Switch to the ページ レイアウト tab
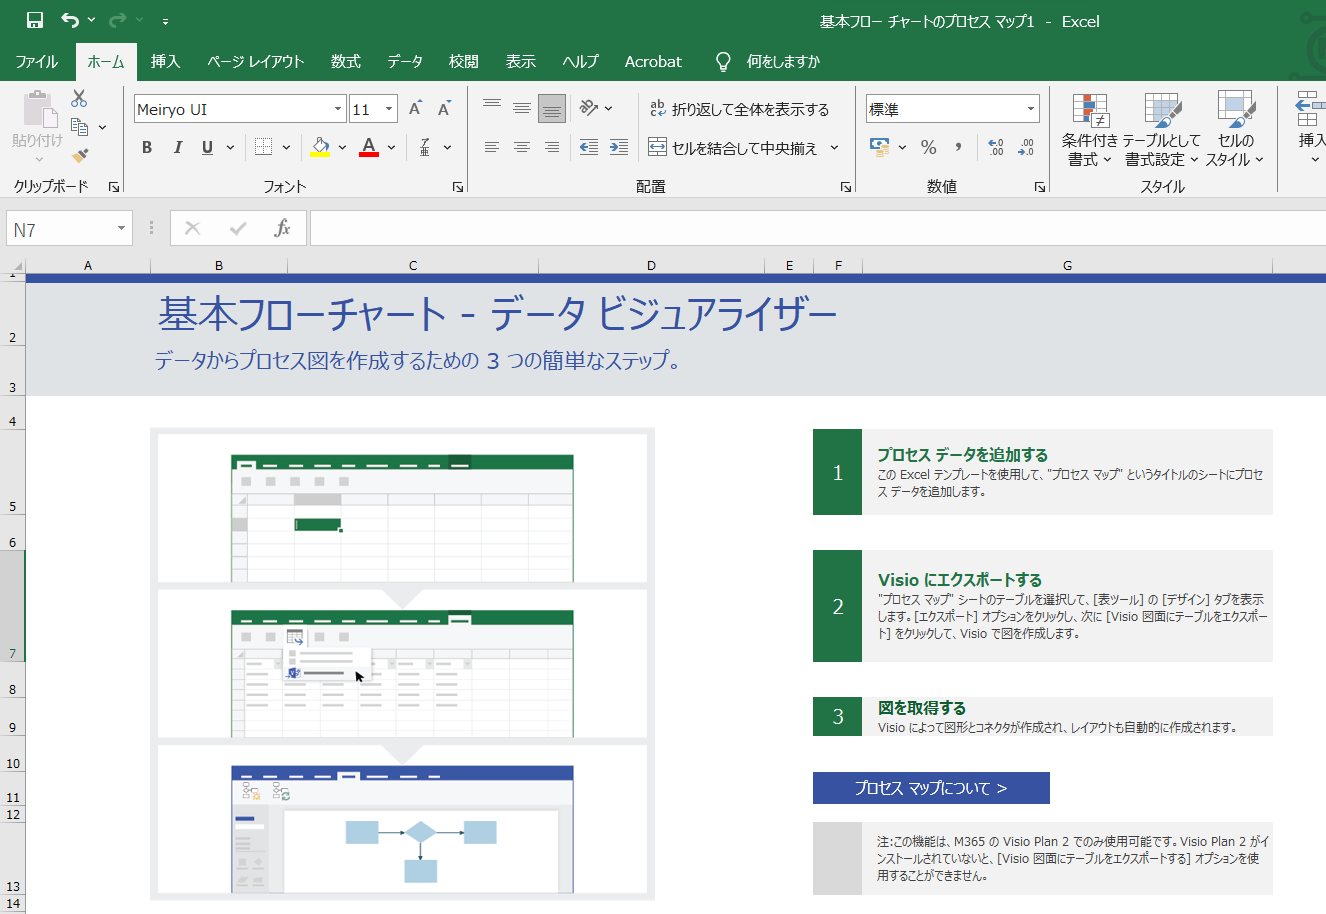This screenshot has width=1326, height=914. pos(256,62)
